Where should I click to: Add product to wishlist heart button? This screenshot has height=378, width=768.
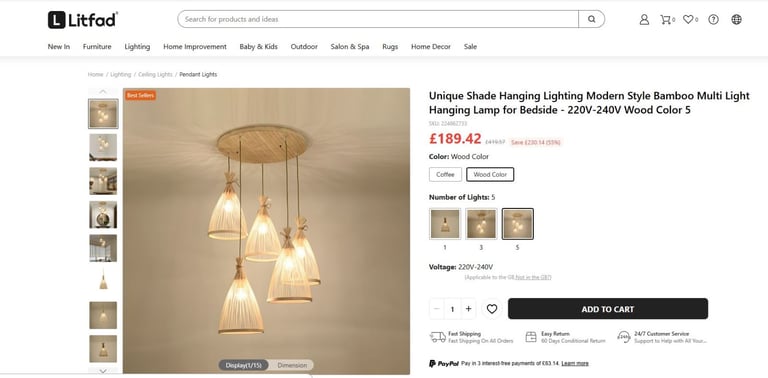click(x=492, y=309)
